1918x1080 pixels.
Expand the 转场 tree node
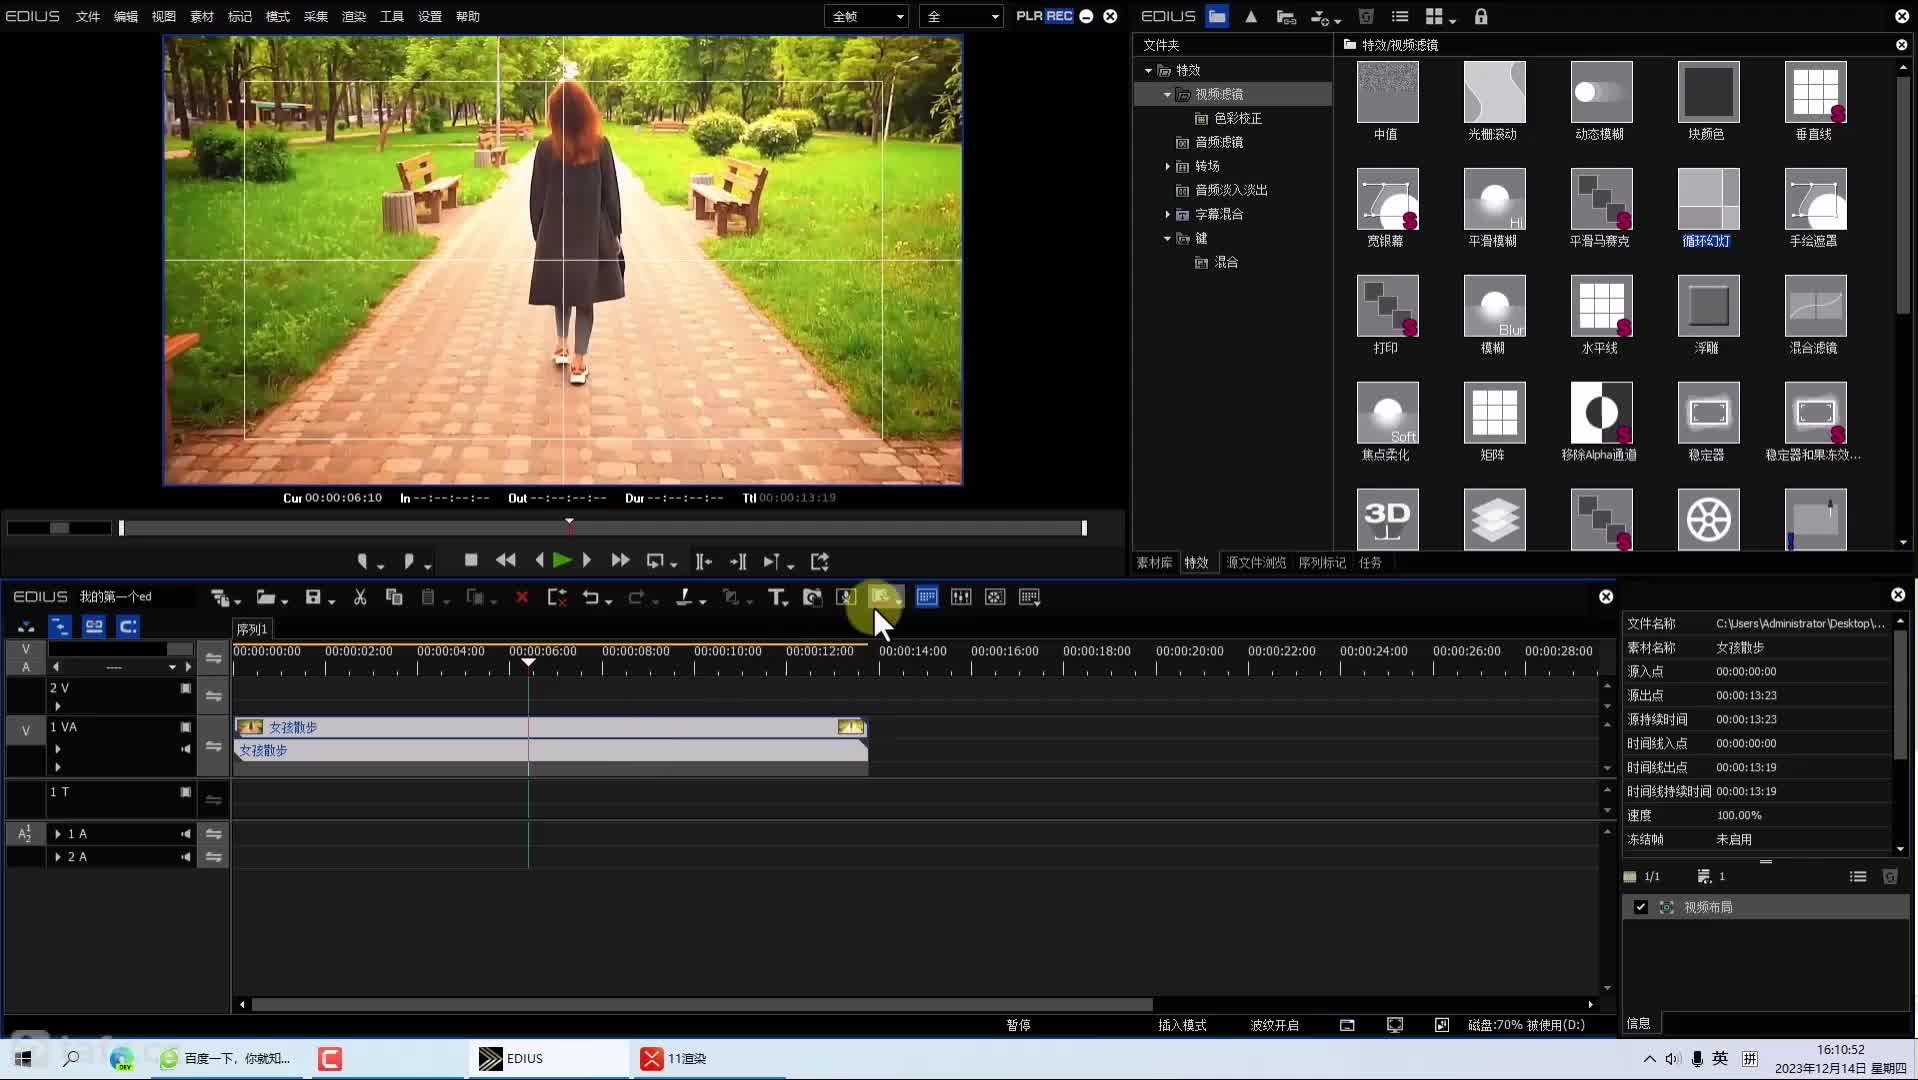tap(1167, 166)
